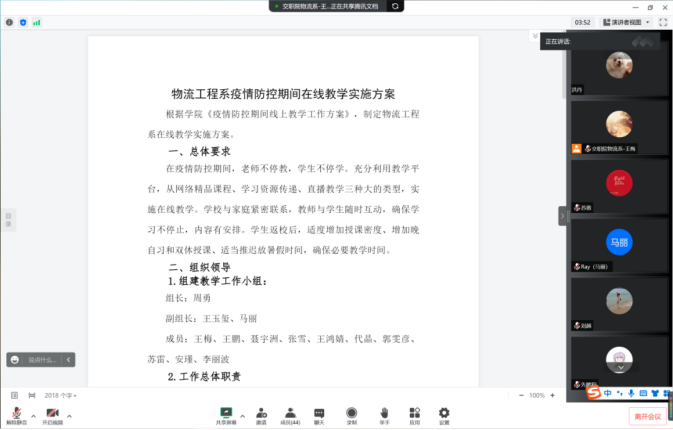Start recording the meeting

(351, 412)
